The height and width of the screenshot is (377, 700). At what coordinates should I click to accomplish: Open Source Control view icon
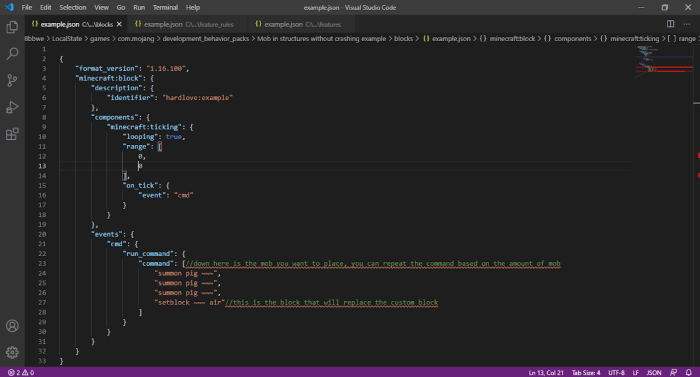click(x=12, y=80)
